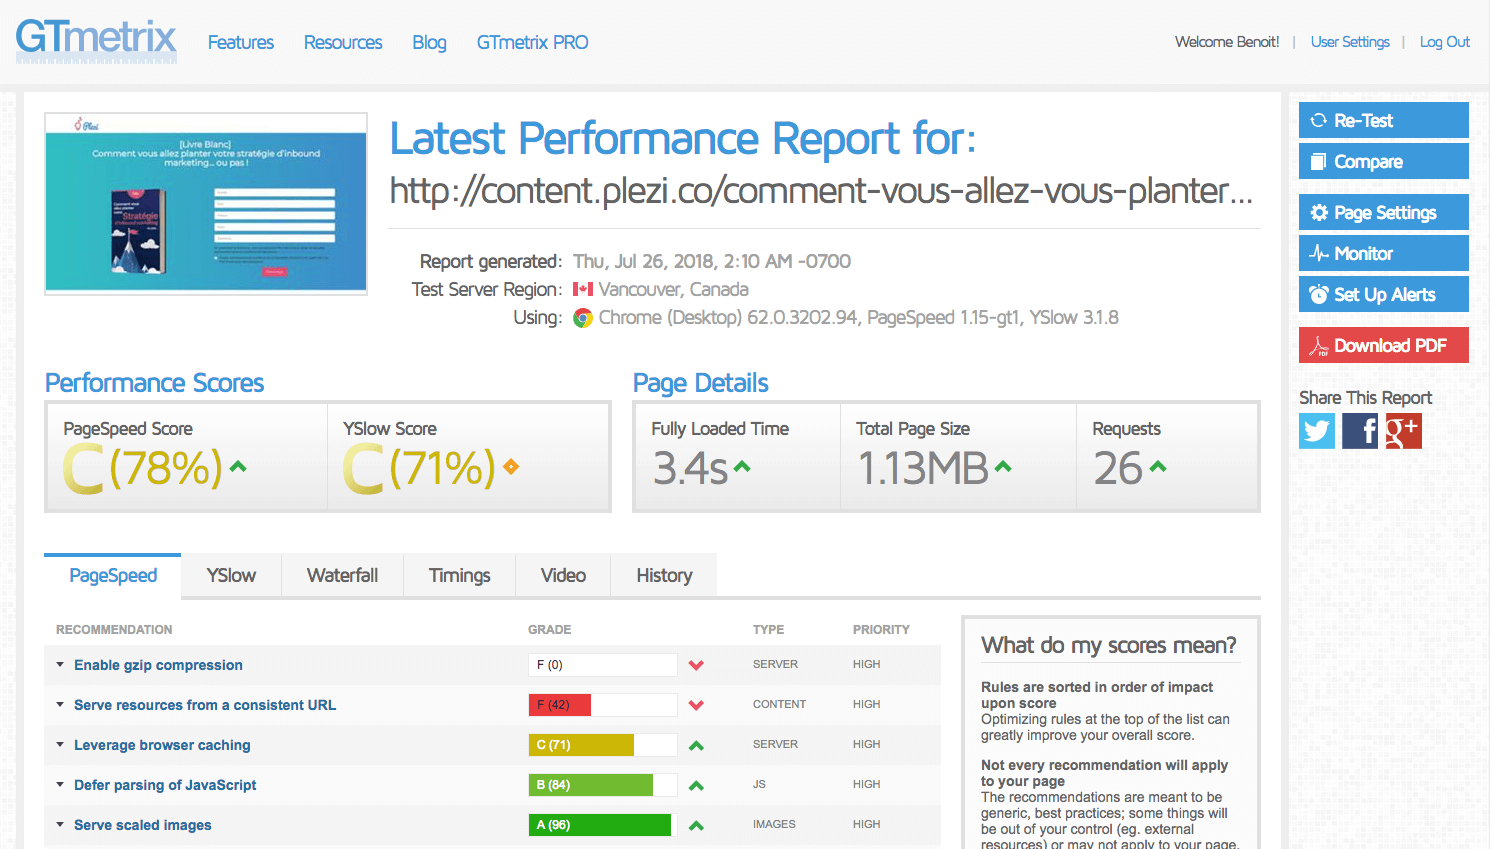Click the Monitor button
This screenshot has width=1490, height=849.
[1384, 253]
